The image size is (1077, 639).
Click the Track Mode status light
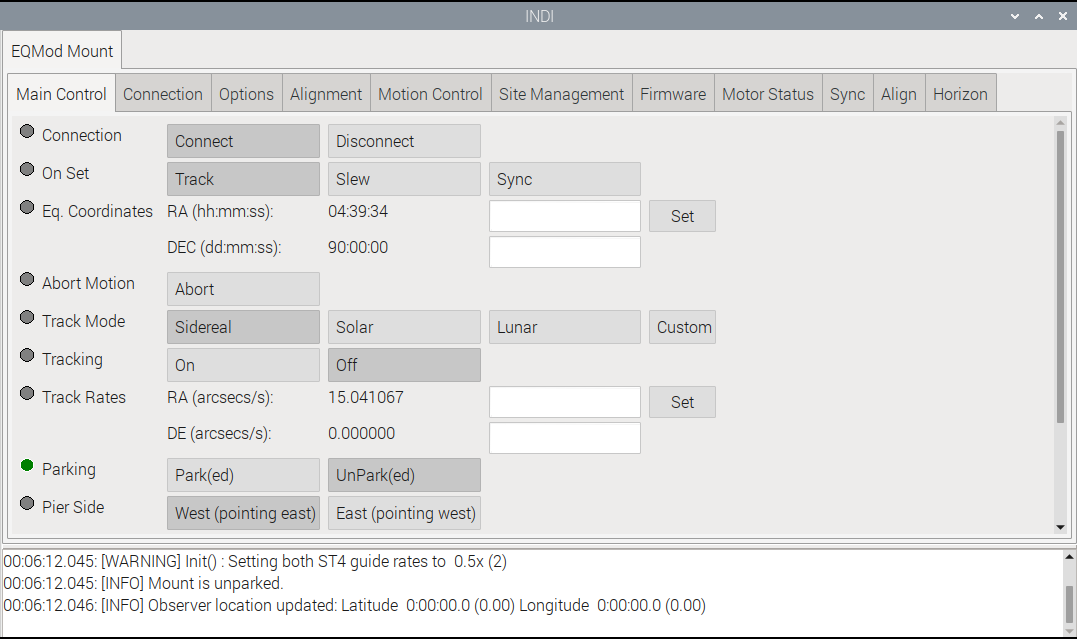pyautogui.click(x=27, y=317)
